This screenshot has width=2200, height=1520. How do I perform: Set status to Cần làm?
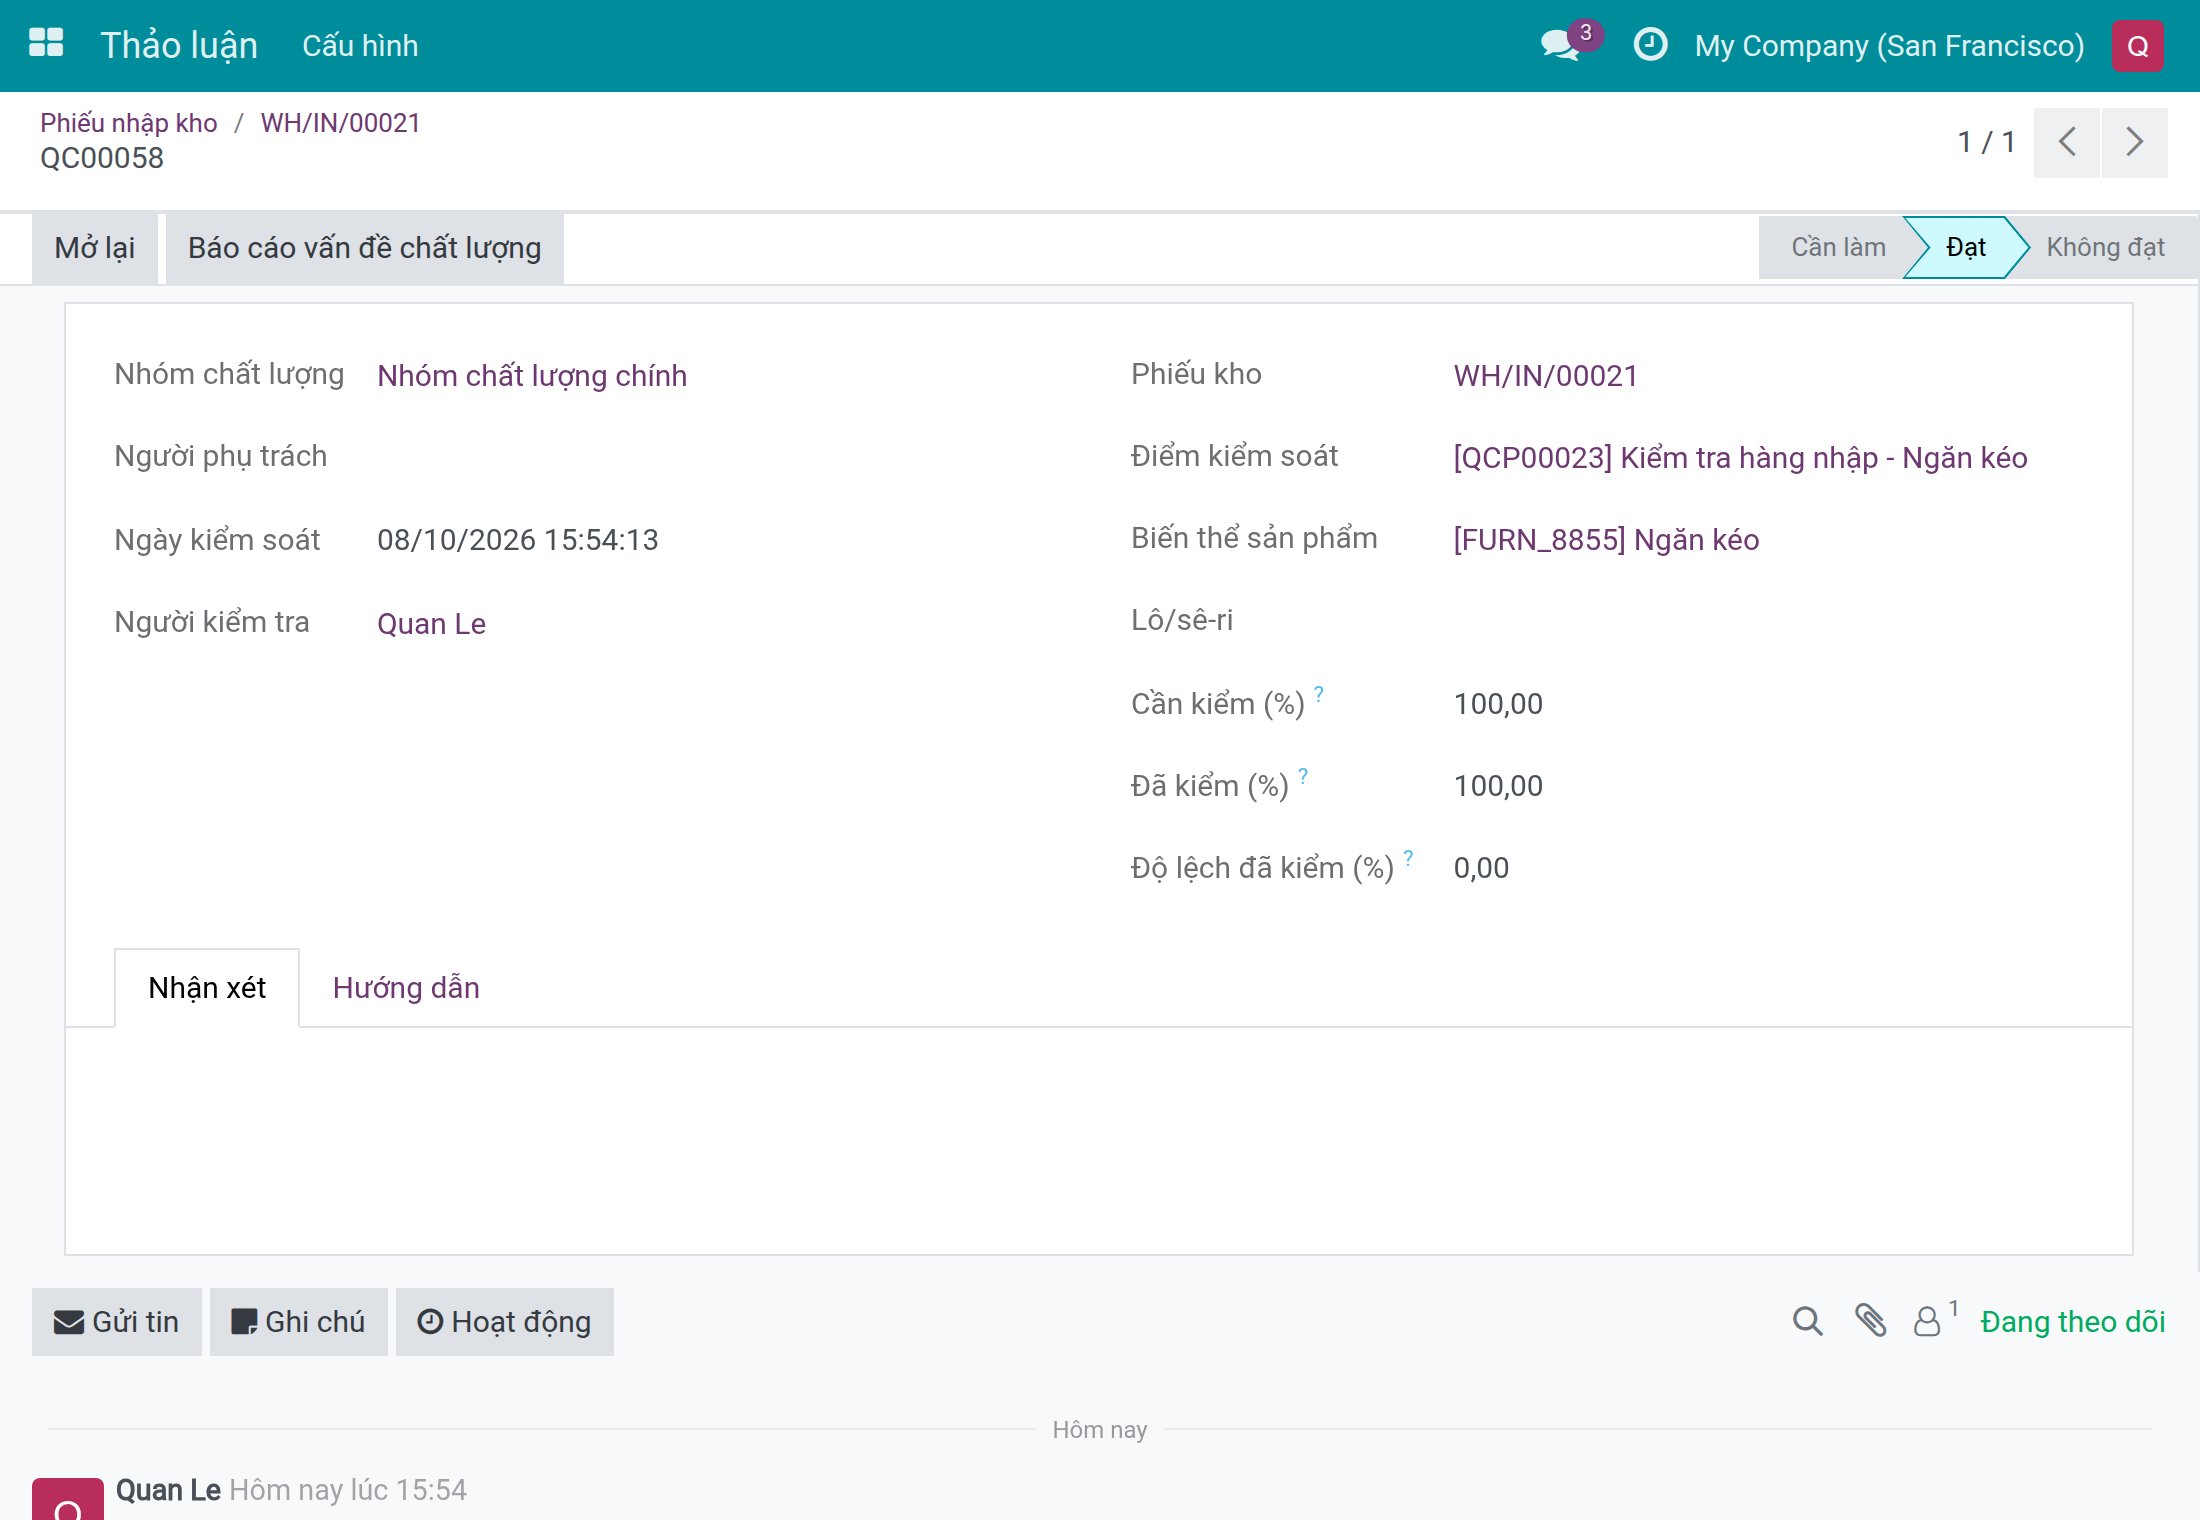(x=1838, y=247)
